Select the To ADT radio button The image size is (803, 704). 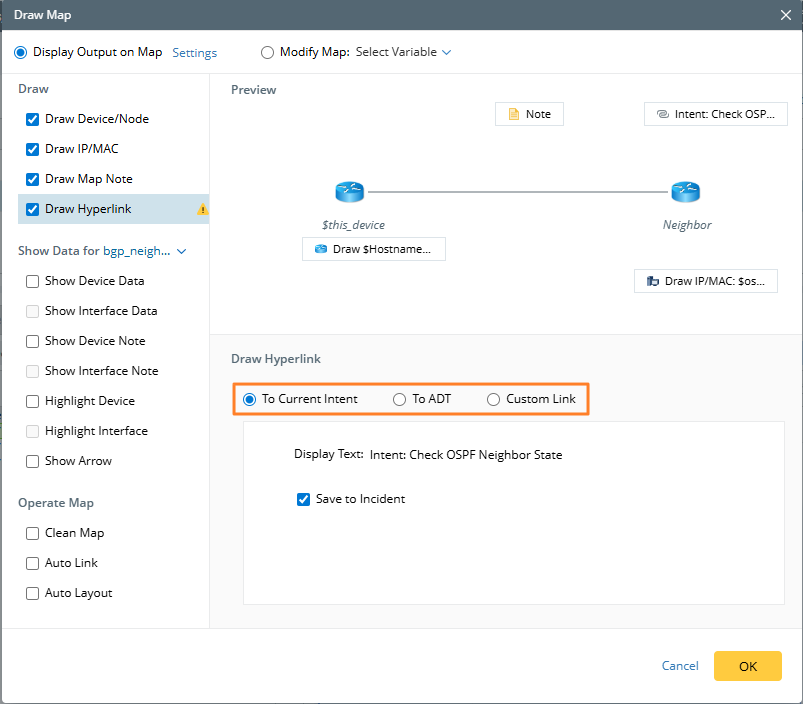[400, 399]
